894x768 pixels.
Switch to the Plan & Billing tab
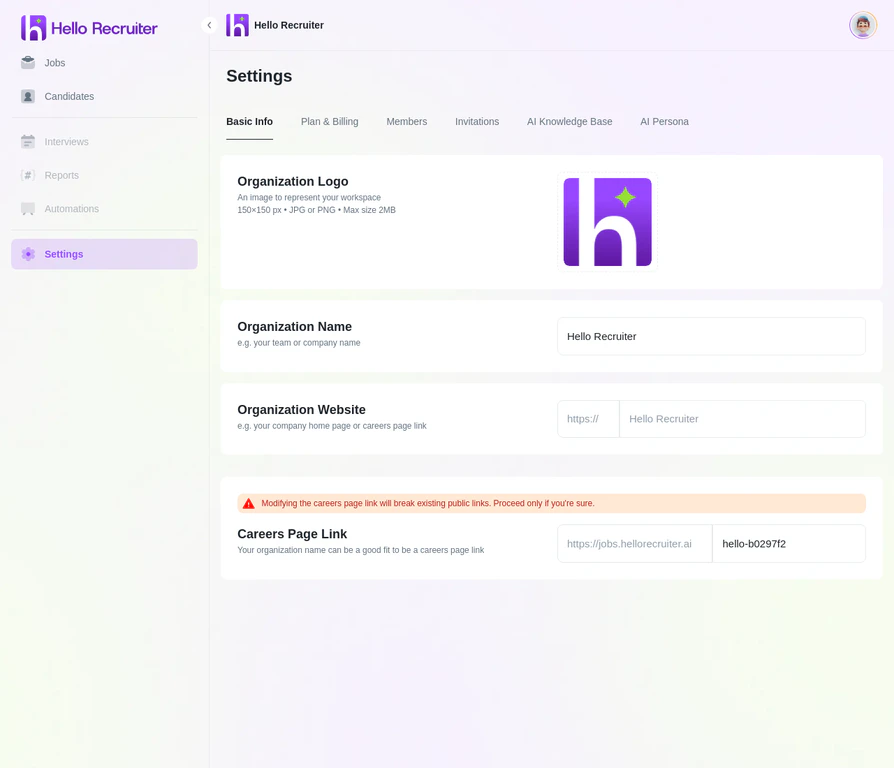tap(329, 121)
